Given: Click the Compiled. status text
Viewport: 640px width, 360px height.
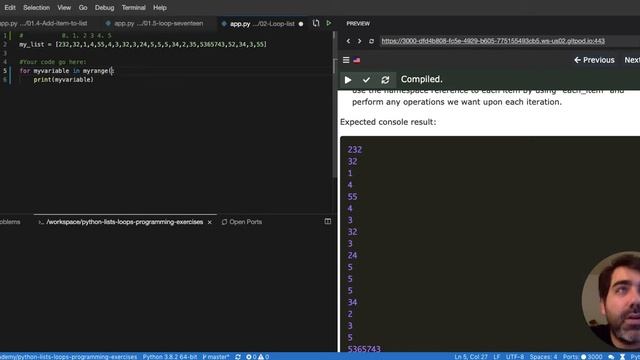Looking at the screenshot, I should 422,79.
